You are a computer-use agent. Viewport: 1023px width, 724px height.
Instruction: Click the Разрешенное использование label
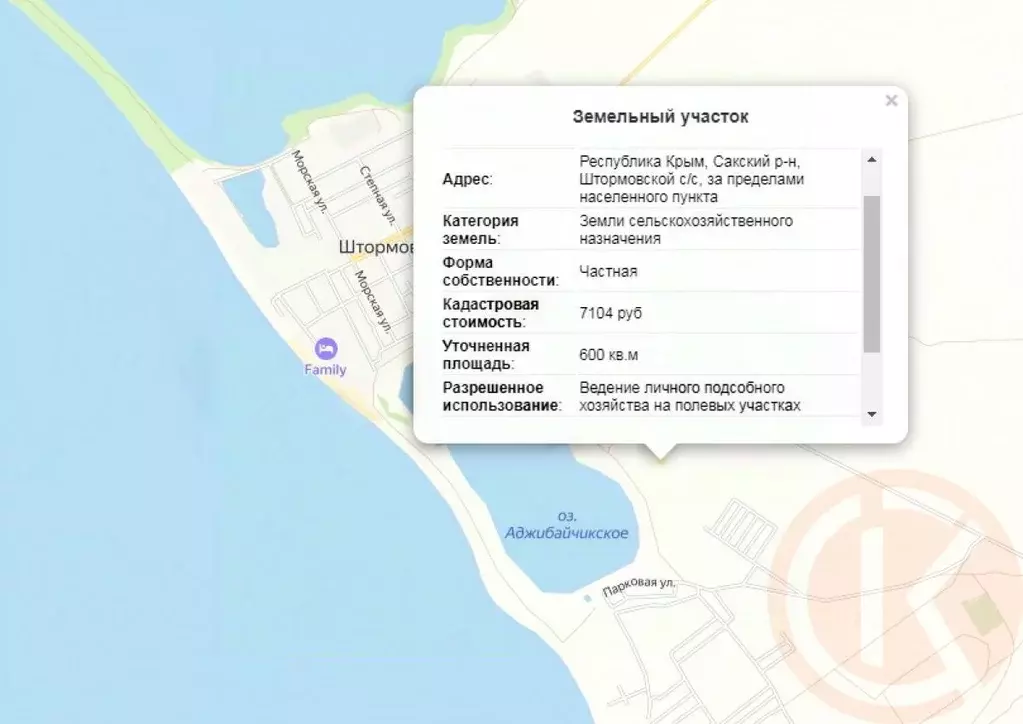tap(497, 397)
